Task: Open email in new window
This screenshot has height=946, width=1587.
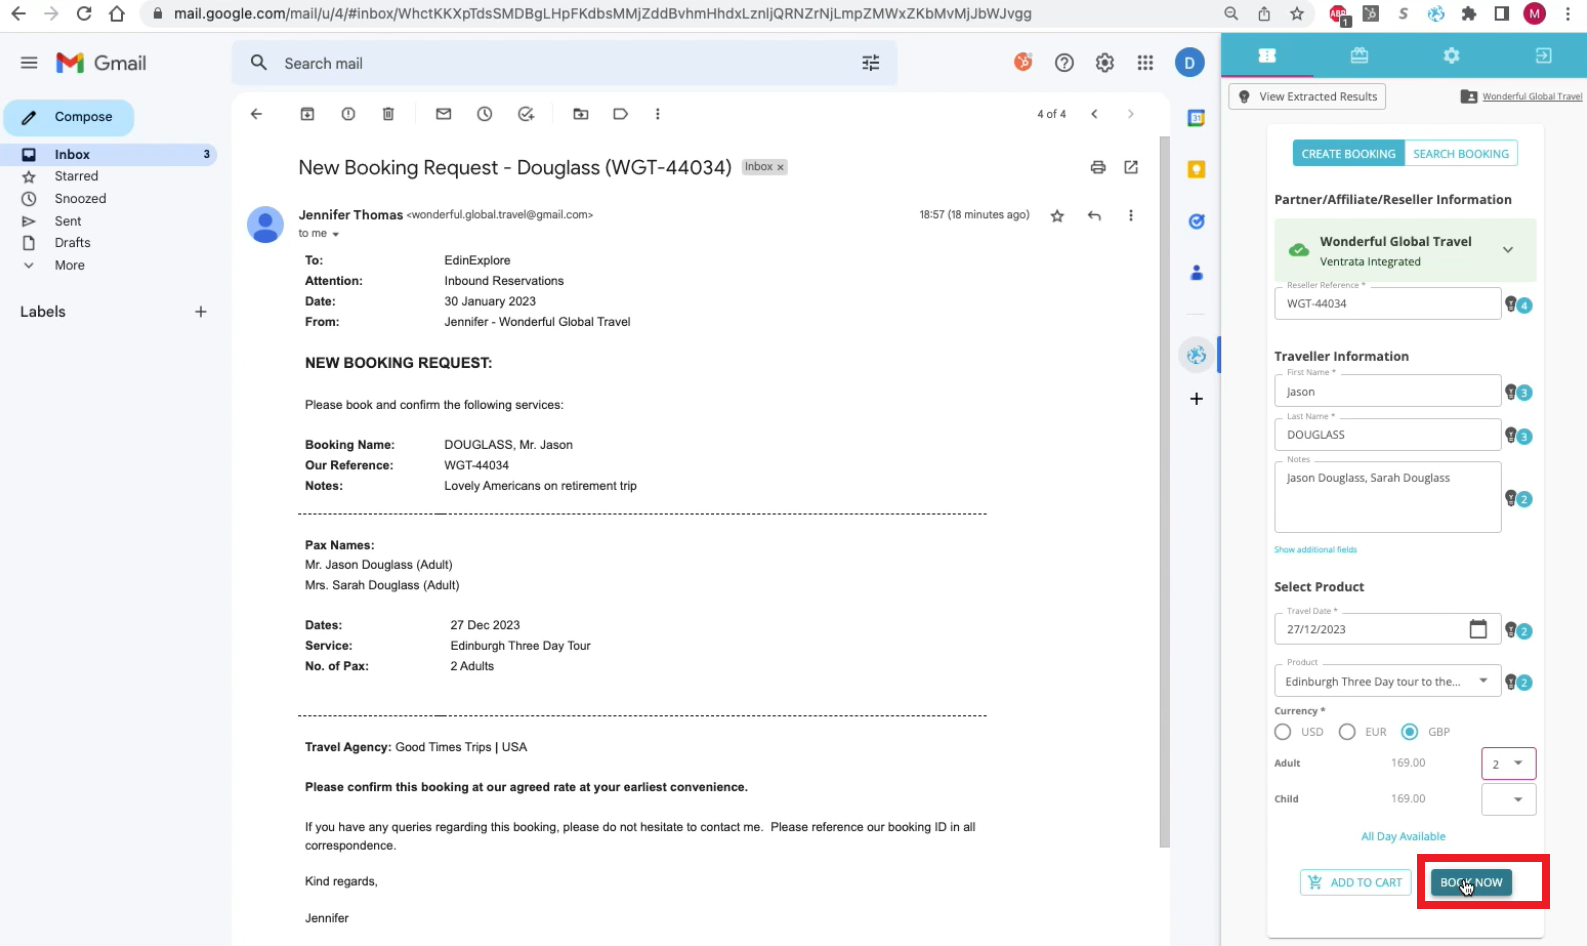Action: point(1131,167)
